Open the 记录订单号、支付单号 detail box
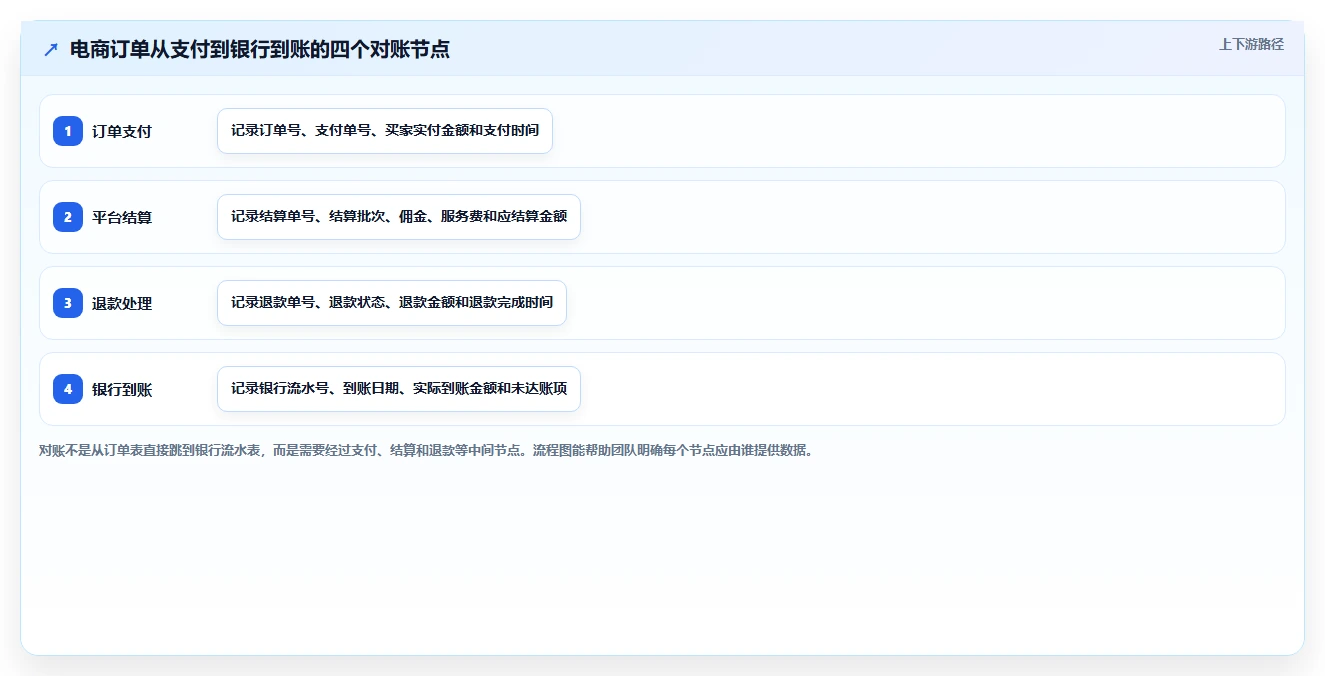Screen dimensions: 1325x676 coord(385,131)
